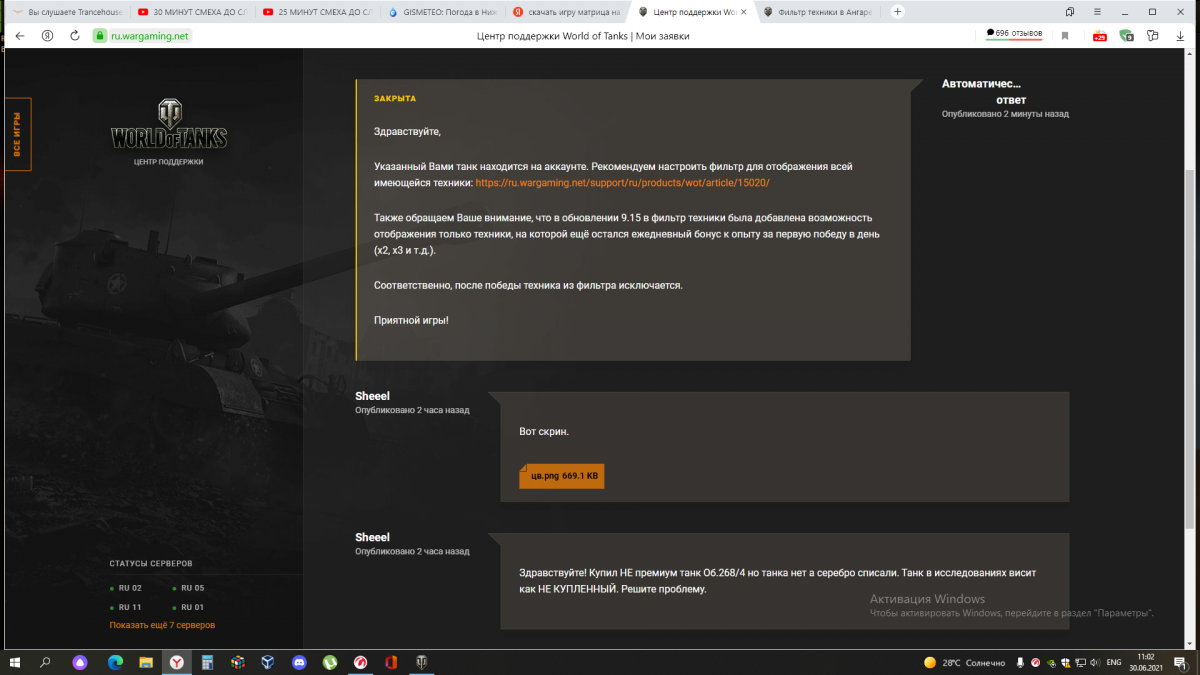Open uTorrent from taskbar

(x=329, y=662)
